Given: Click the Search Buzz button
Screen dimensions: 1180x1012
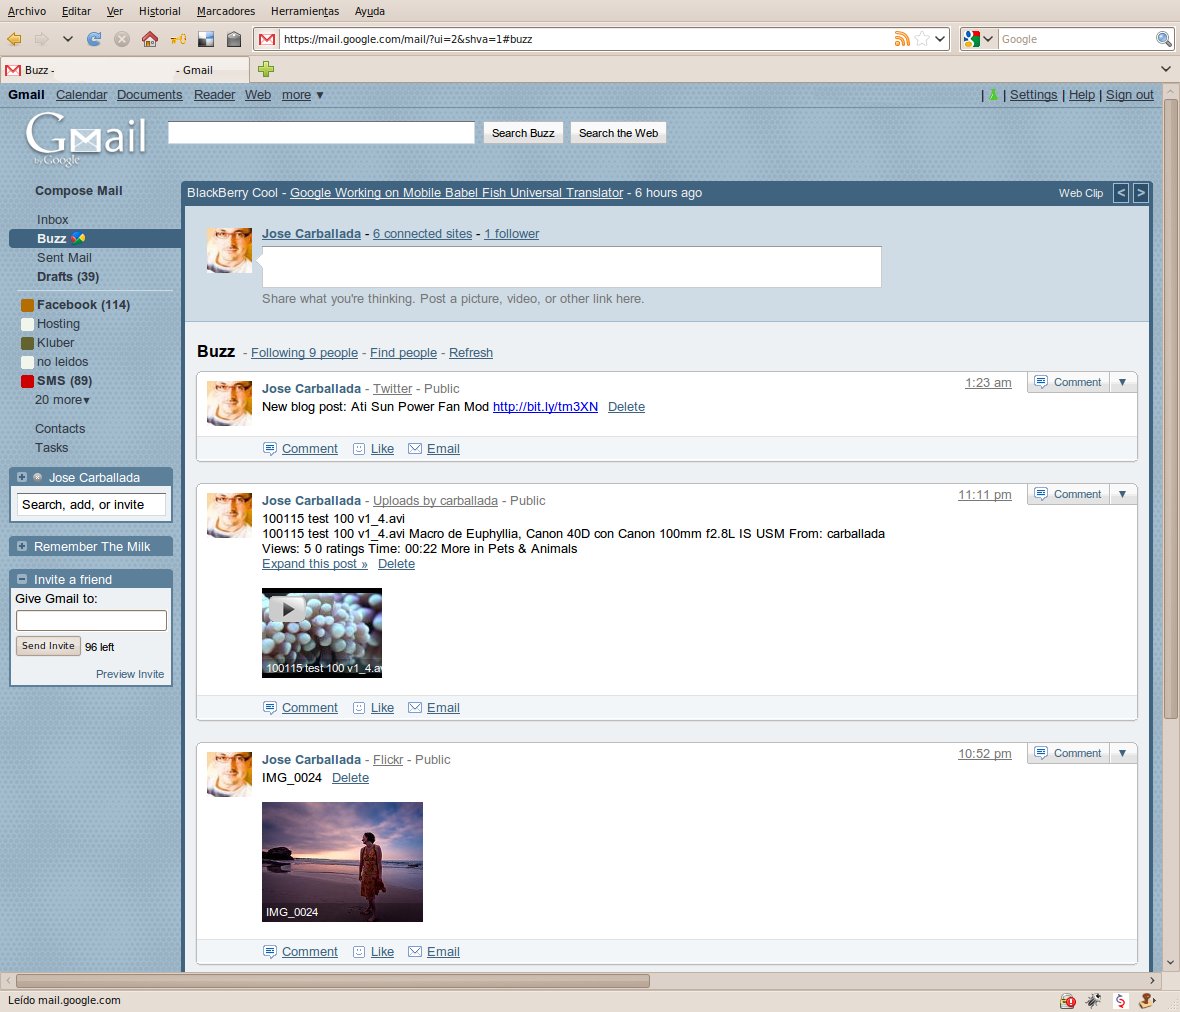Looking at the screenshot, I should (x=523, y=133).
